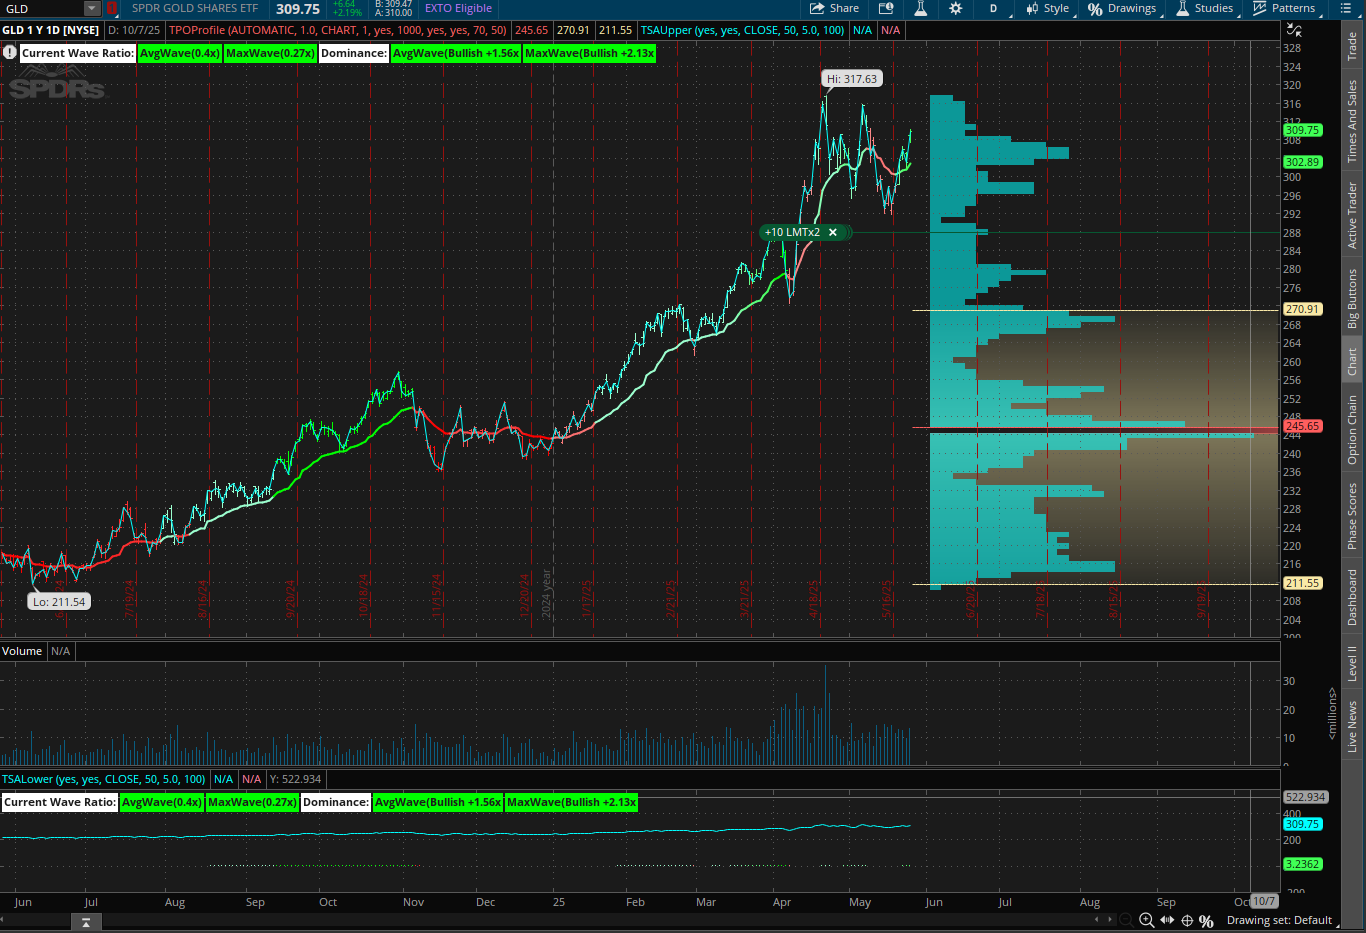Image resolution: width=1366 pixels, height=933 pixels.
Task: Open the GLD symbol dropdown arrow
Action: click(x=92, y=8)
